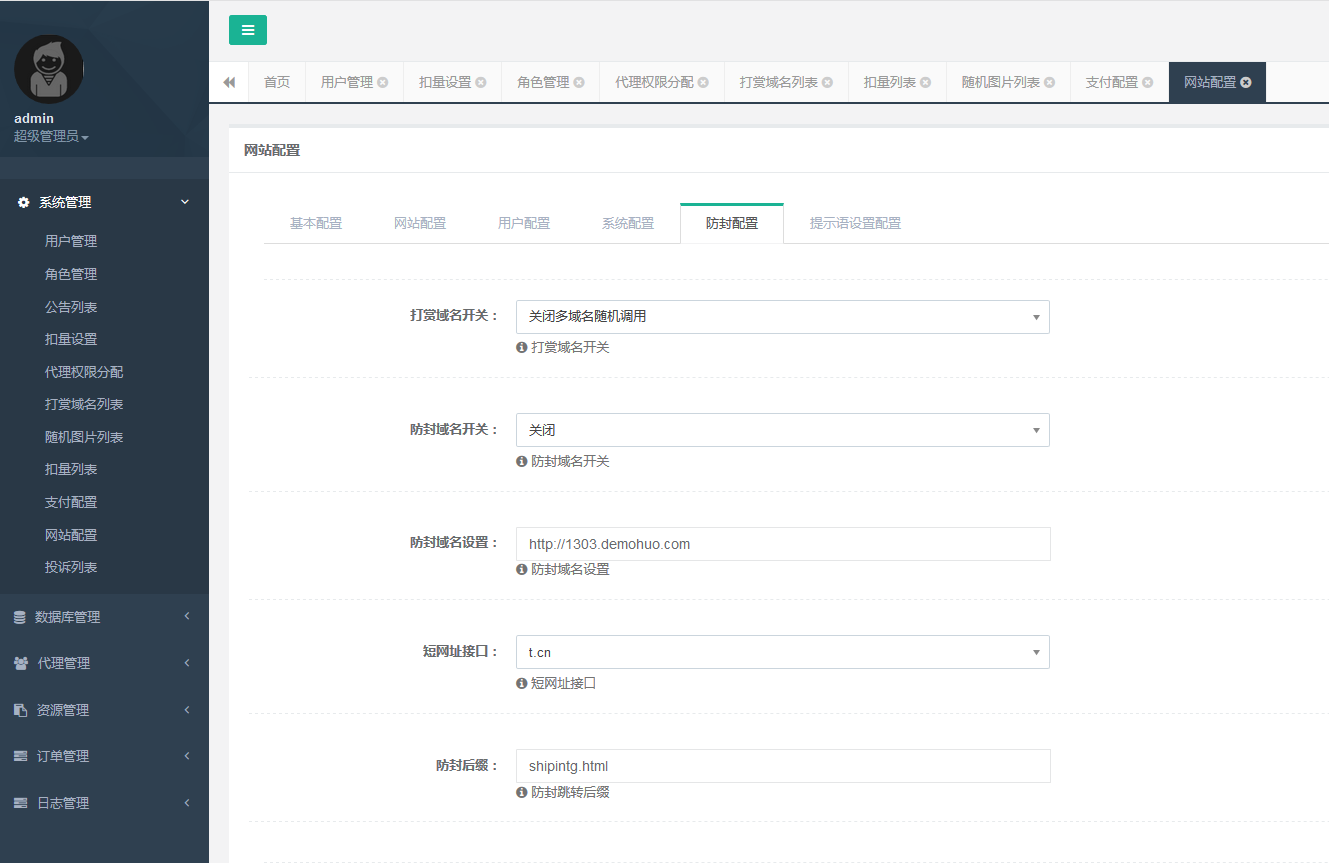Click files icon beside 资源管理
The height and width of the screenshot is (863, 1329).
(x=20, y=710)
